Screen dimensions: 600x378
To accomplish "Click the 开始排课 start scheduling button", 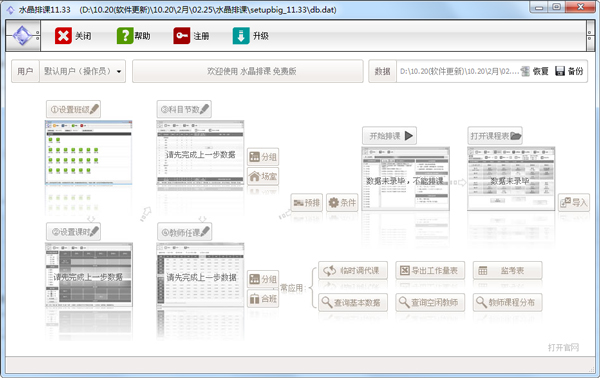I will click(x=390, y=136).
